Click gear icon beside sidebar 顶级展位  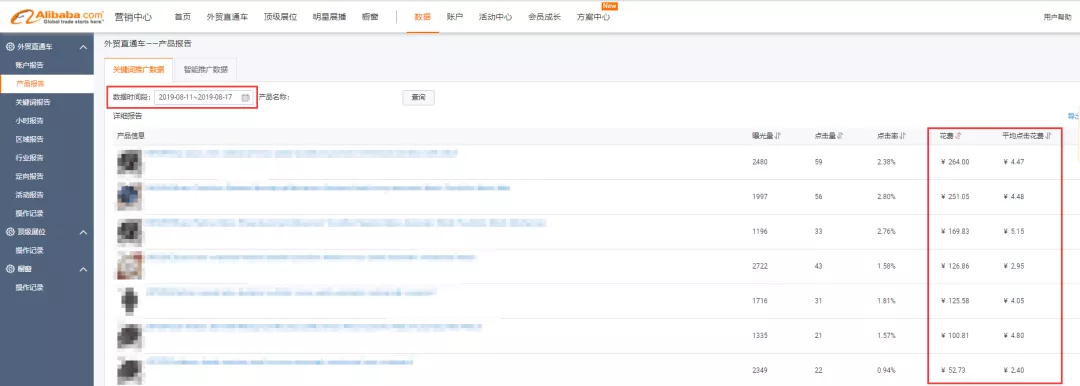10,232
